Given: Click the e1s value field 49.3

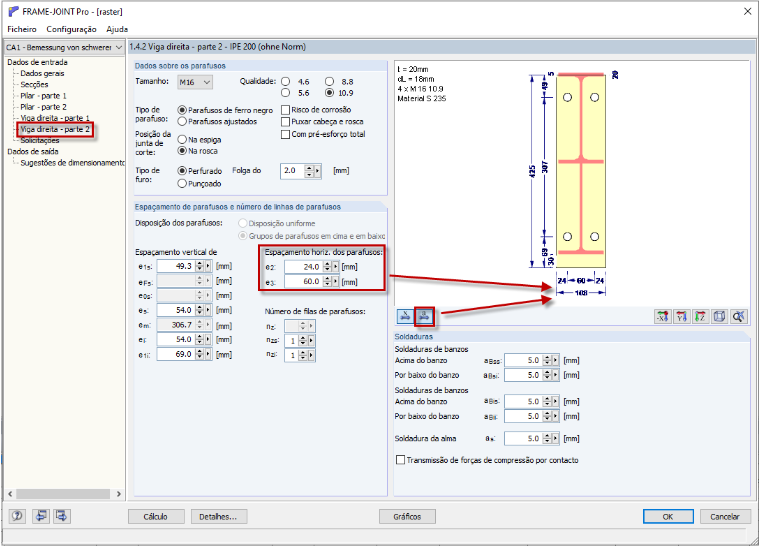Looking at the screenshot, I should (175, 266).
